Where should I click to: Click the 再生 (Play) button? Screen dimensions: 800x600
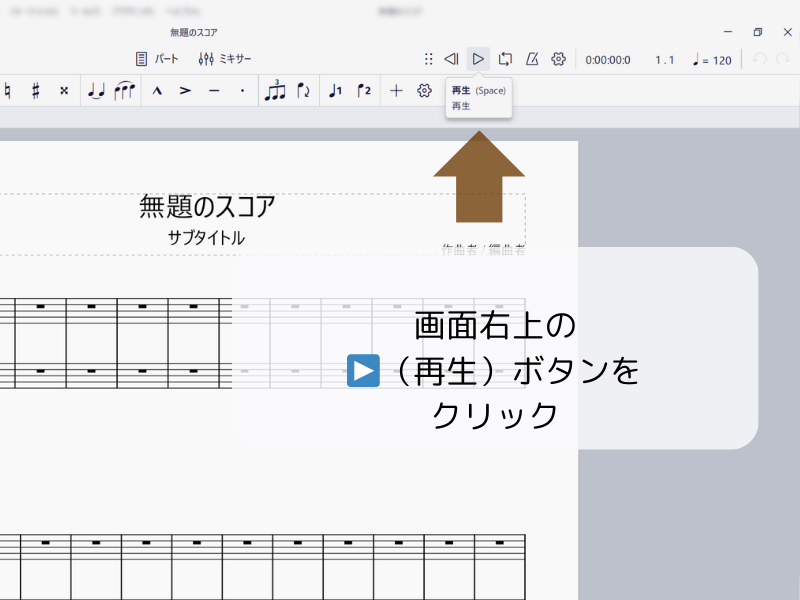pyautogui.click(x=478, y=58)
